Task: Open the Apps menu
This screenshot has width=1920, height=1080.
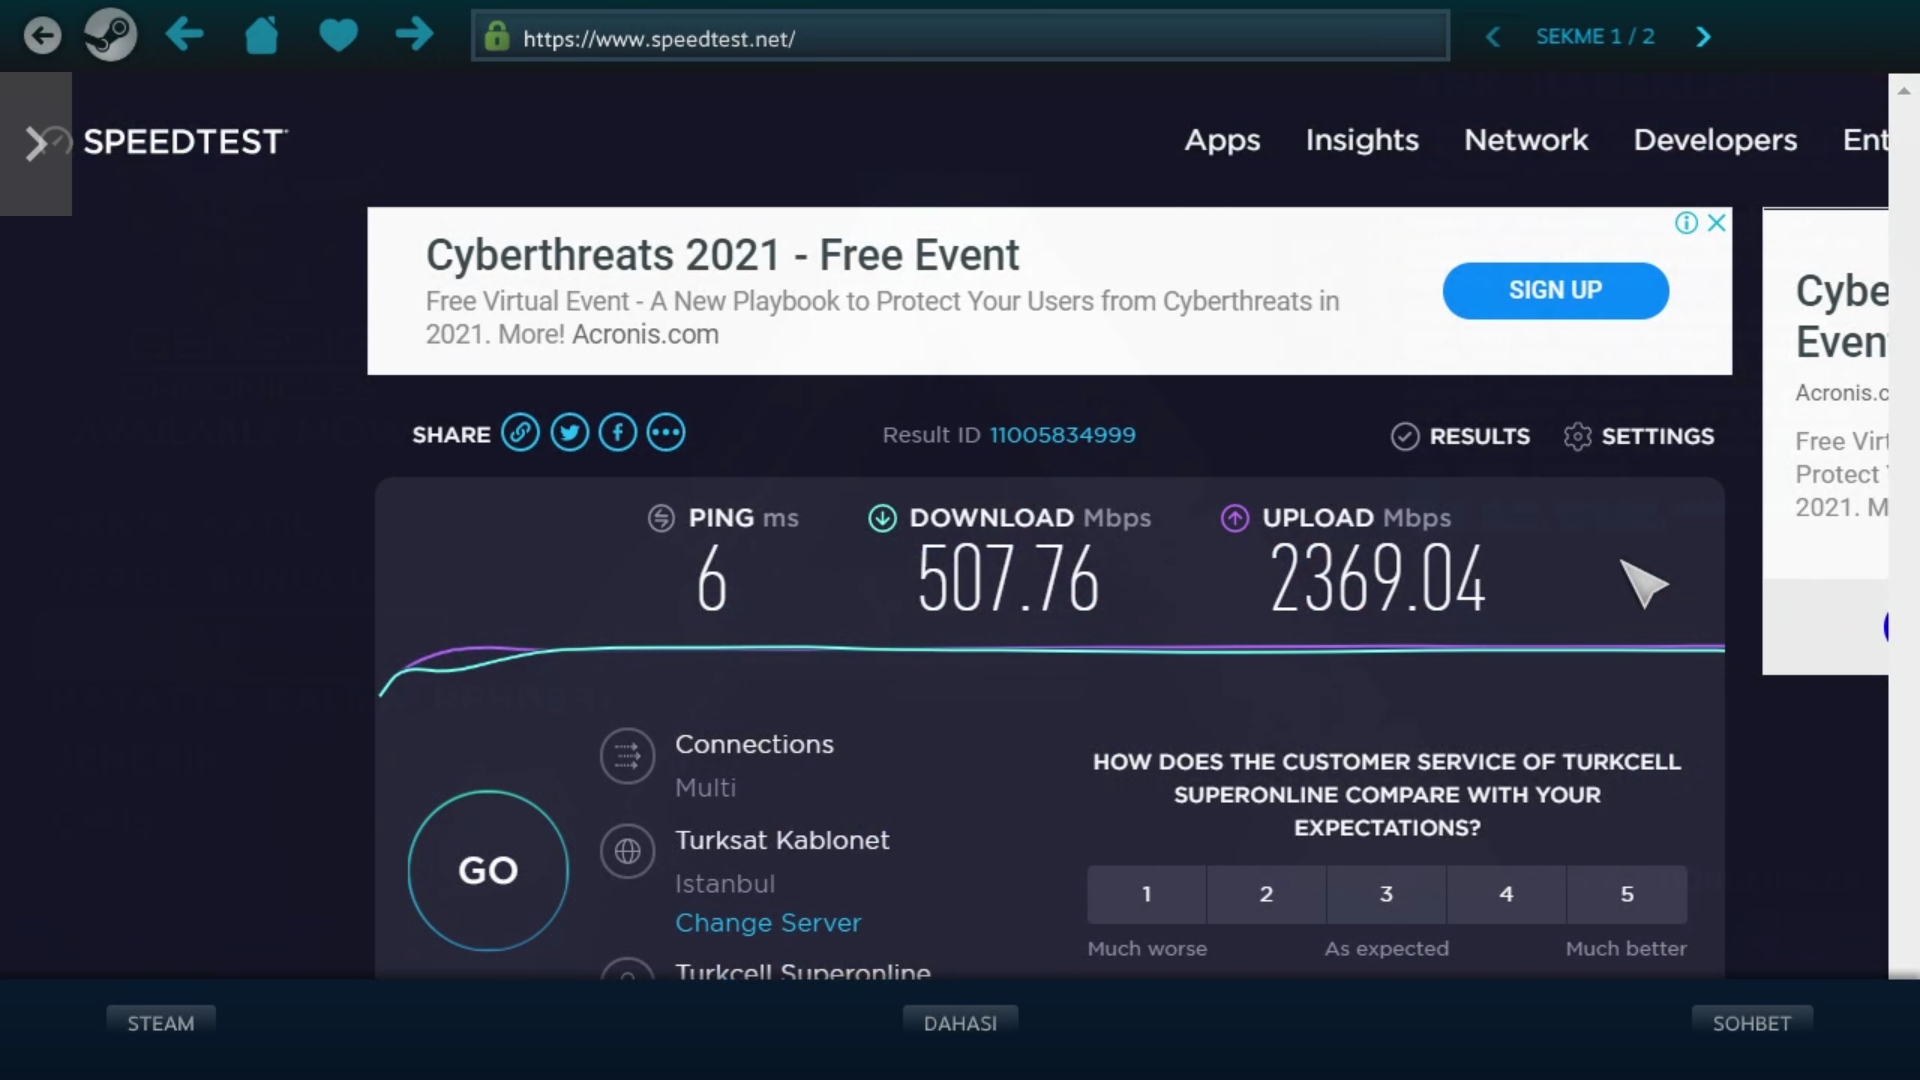Action: [1222, 140]
